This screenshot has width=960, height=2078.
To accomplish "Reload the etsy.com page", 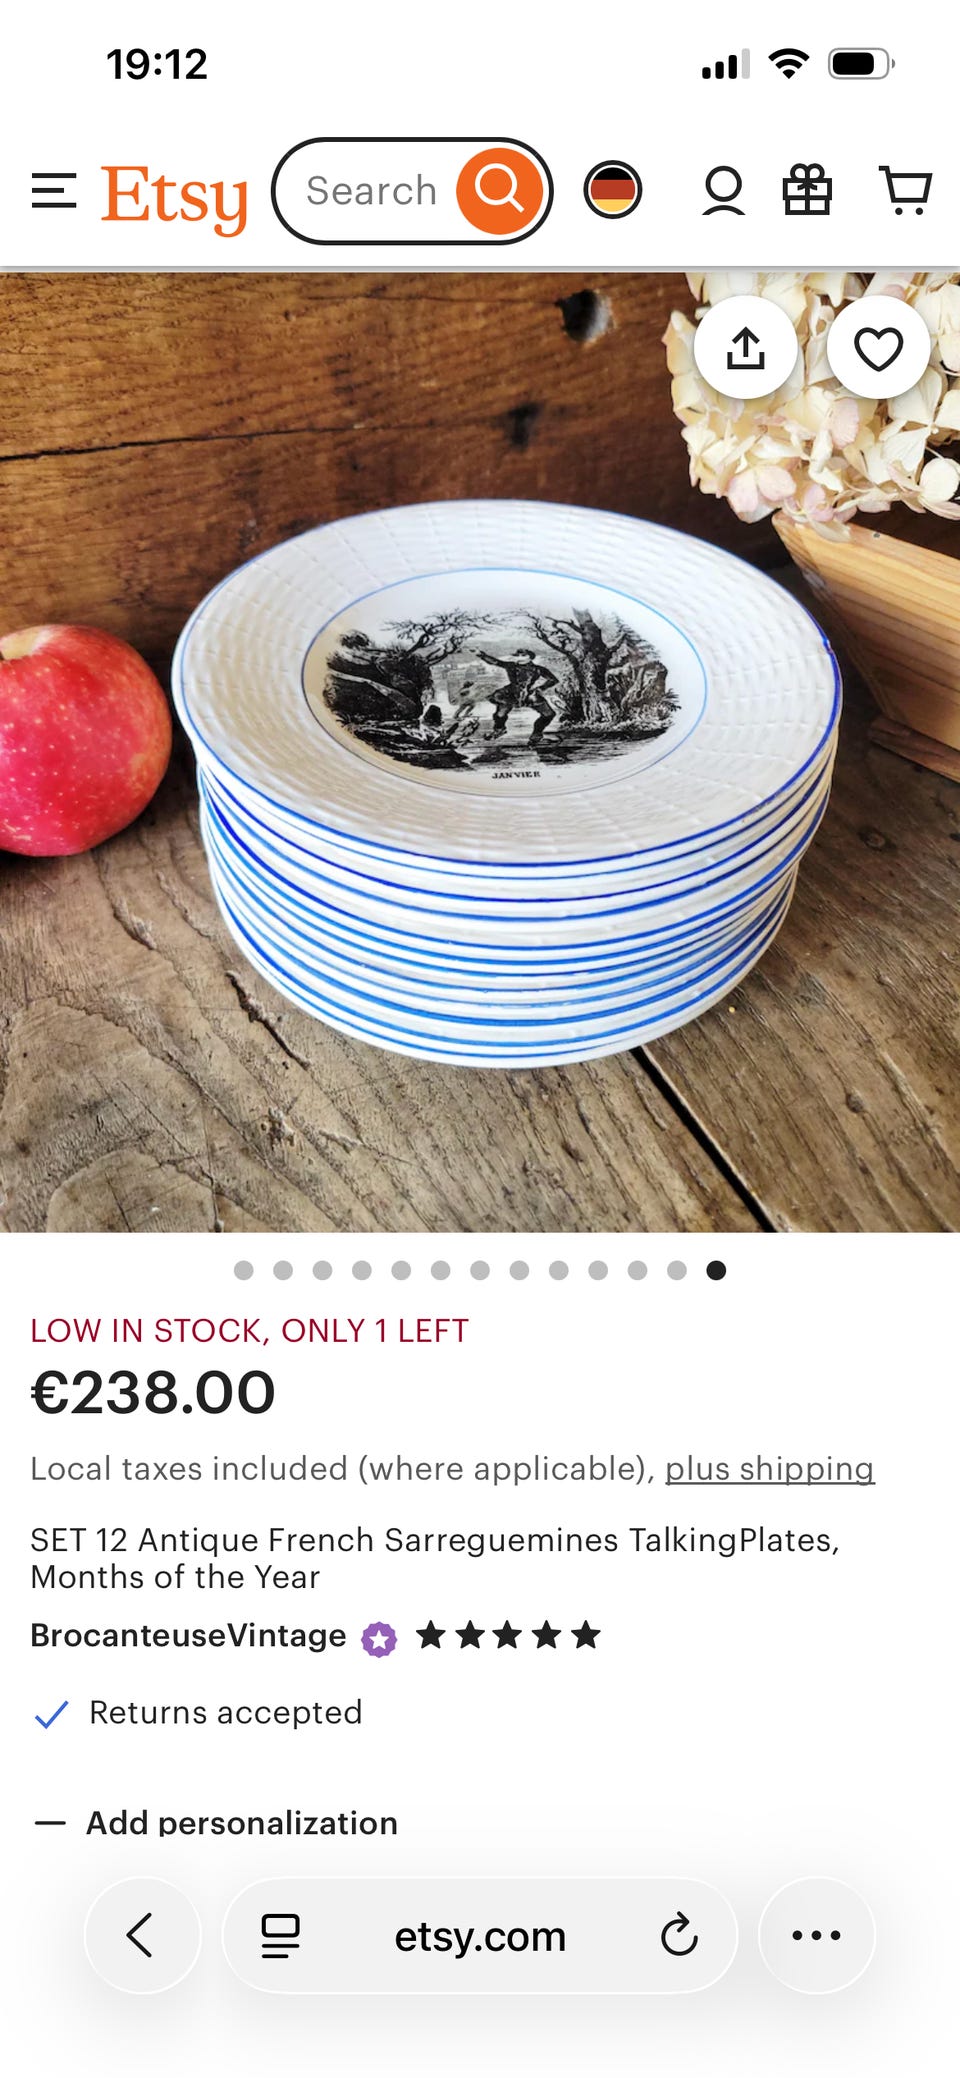I will 679,1935.
